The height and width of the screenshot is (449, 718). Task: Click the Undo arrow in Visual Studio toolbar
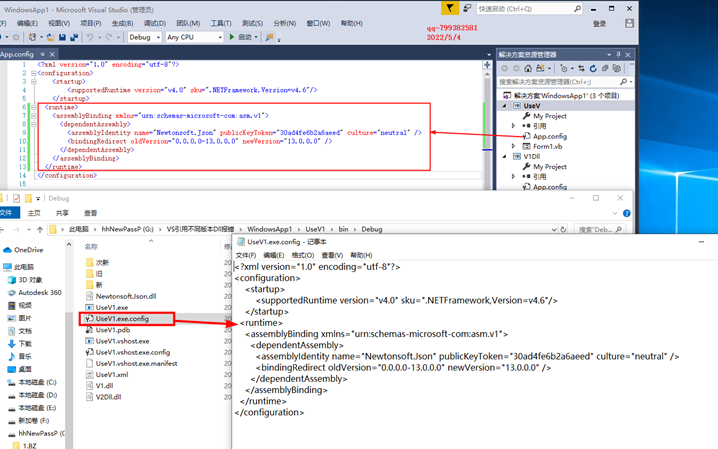point(90,37)
